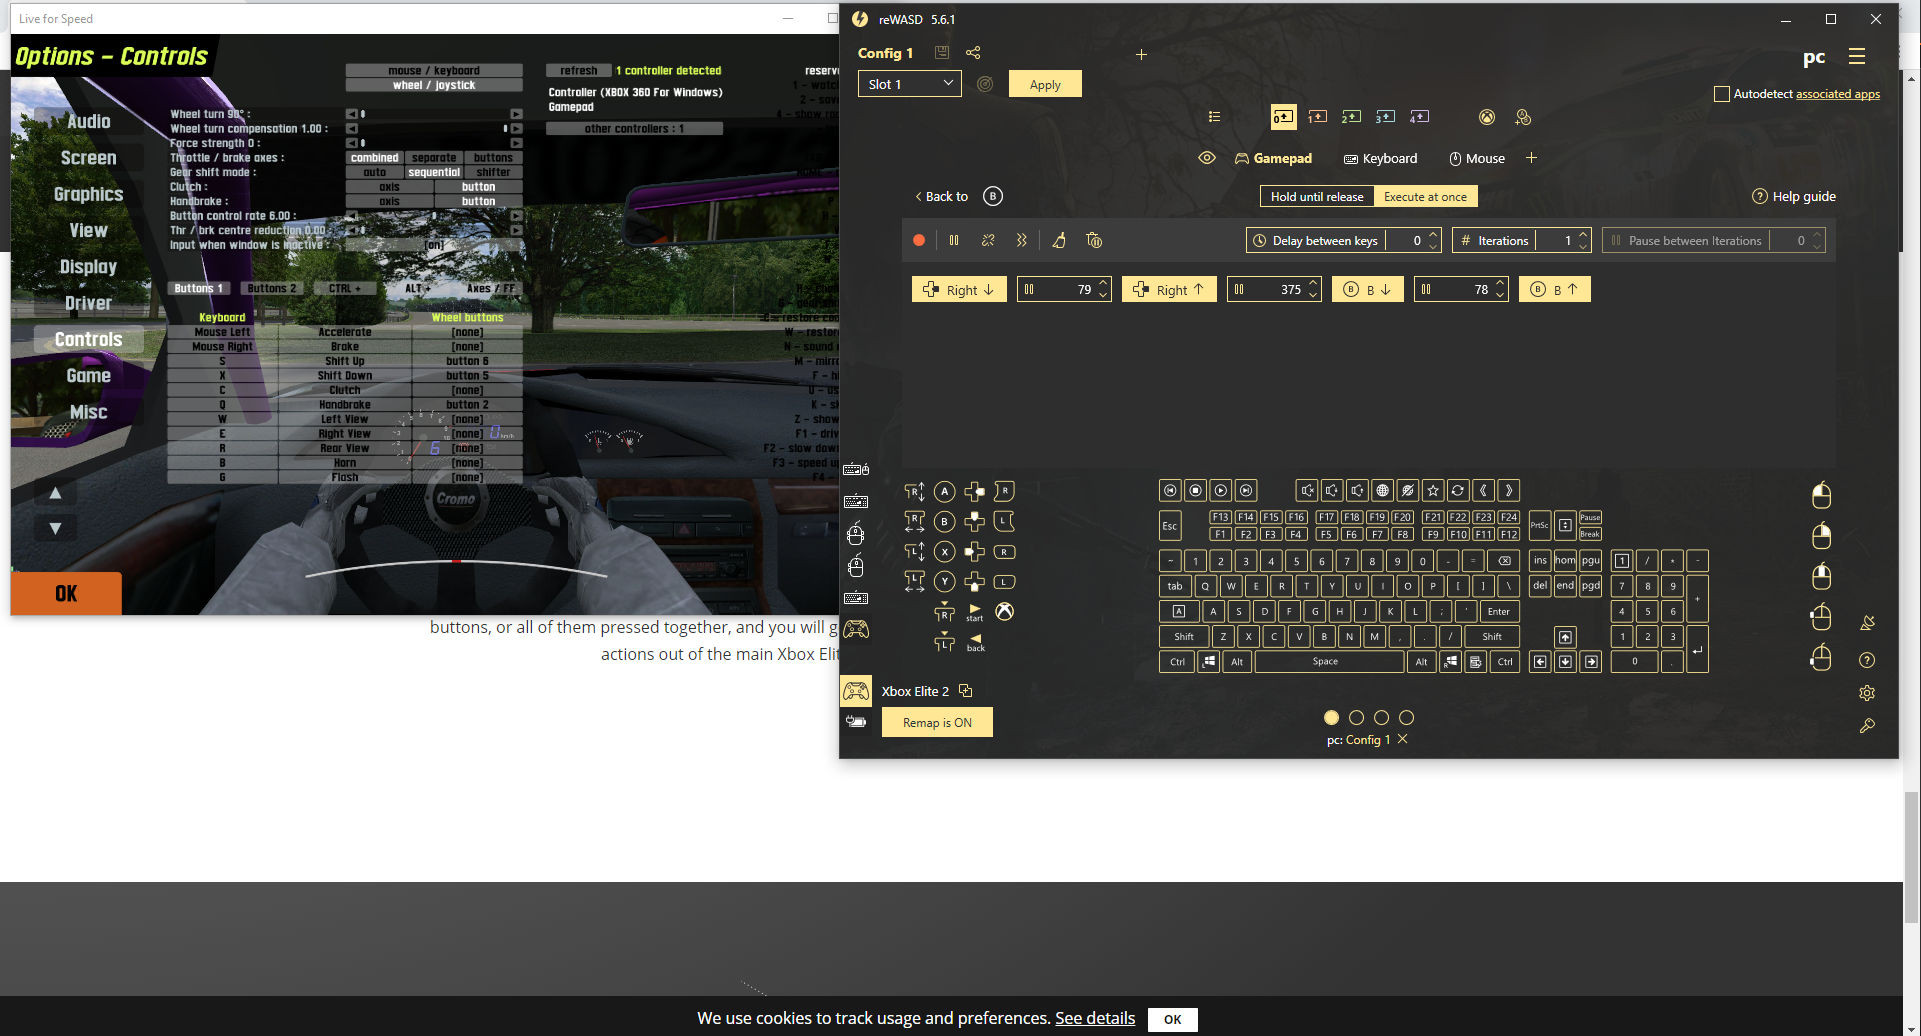
Task: Switch to the Keyboard tab in reWASD
Action: (1380, 158)
